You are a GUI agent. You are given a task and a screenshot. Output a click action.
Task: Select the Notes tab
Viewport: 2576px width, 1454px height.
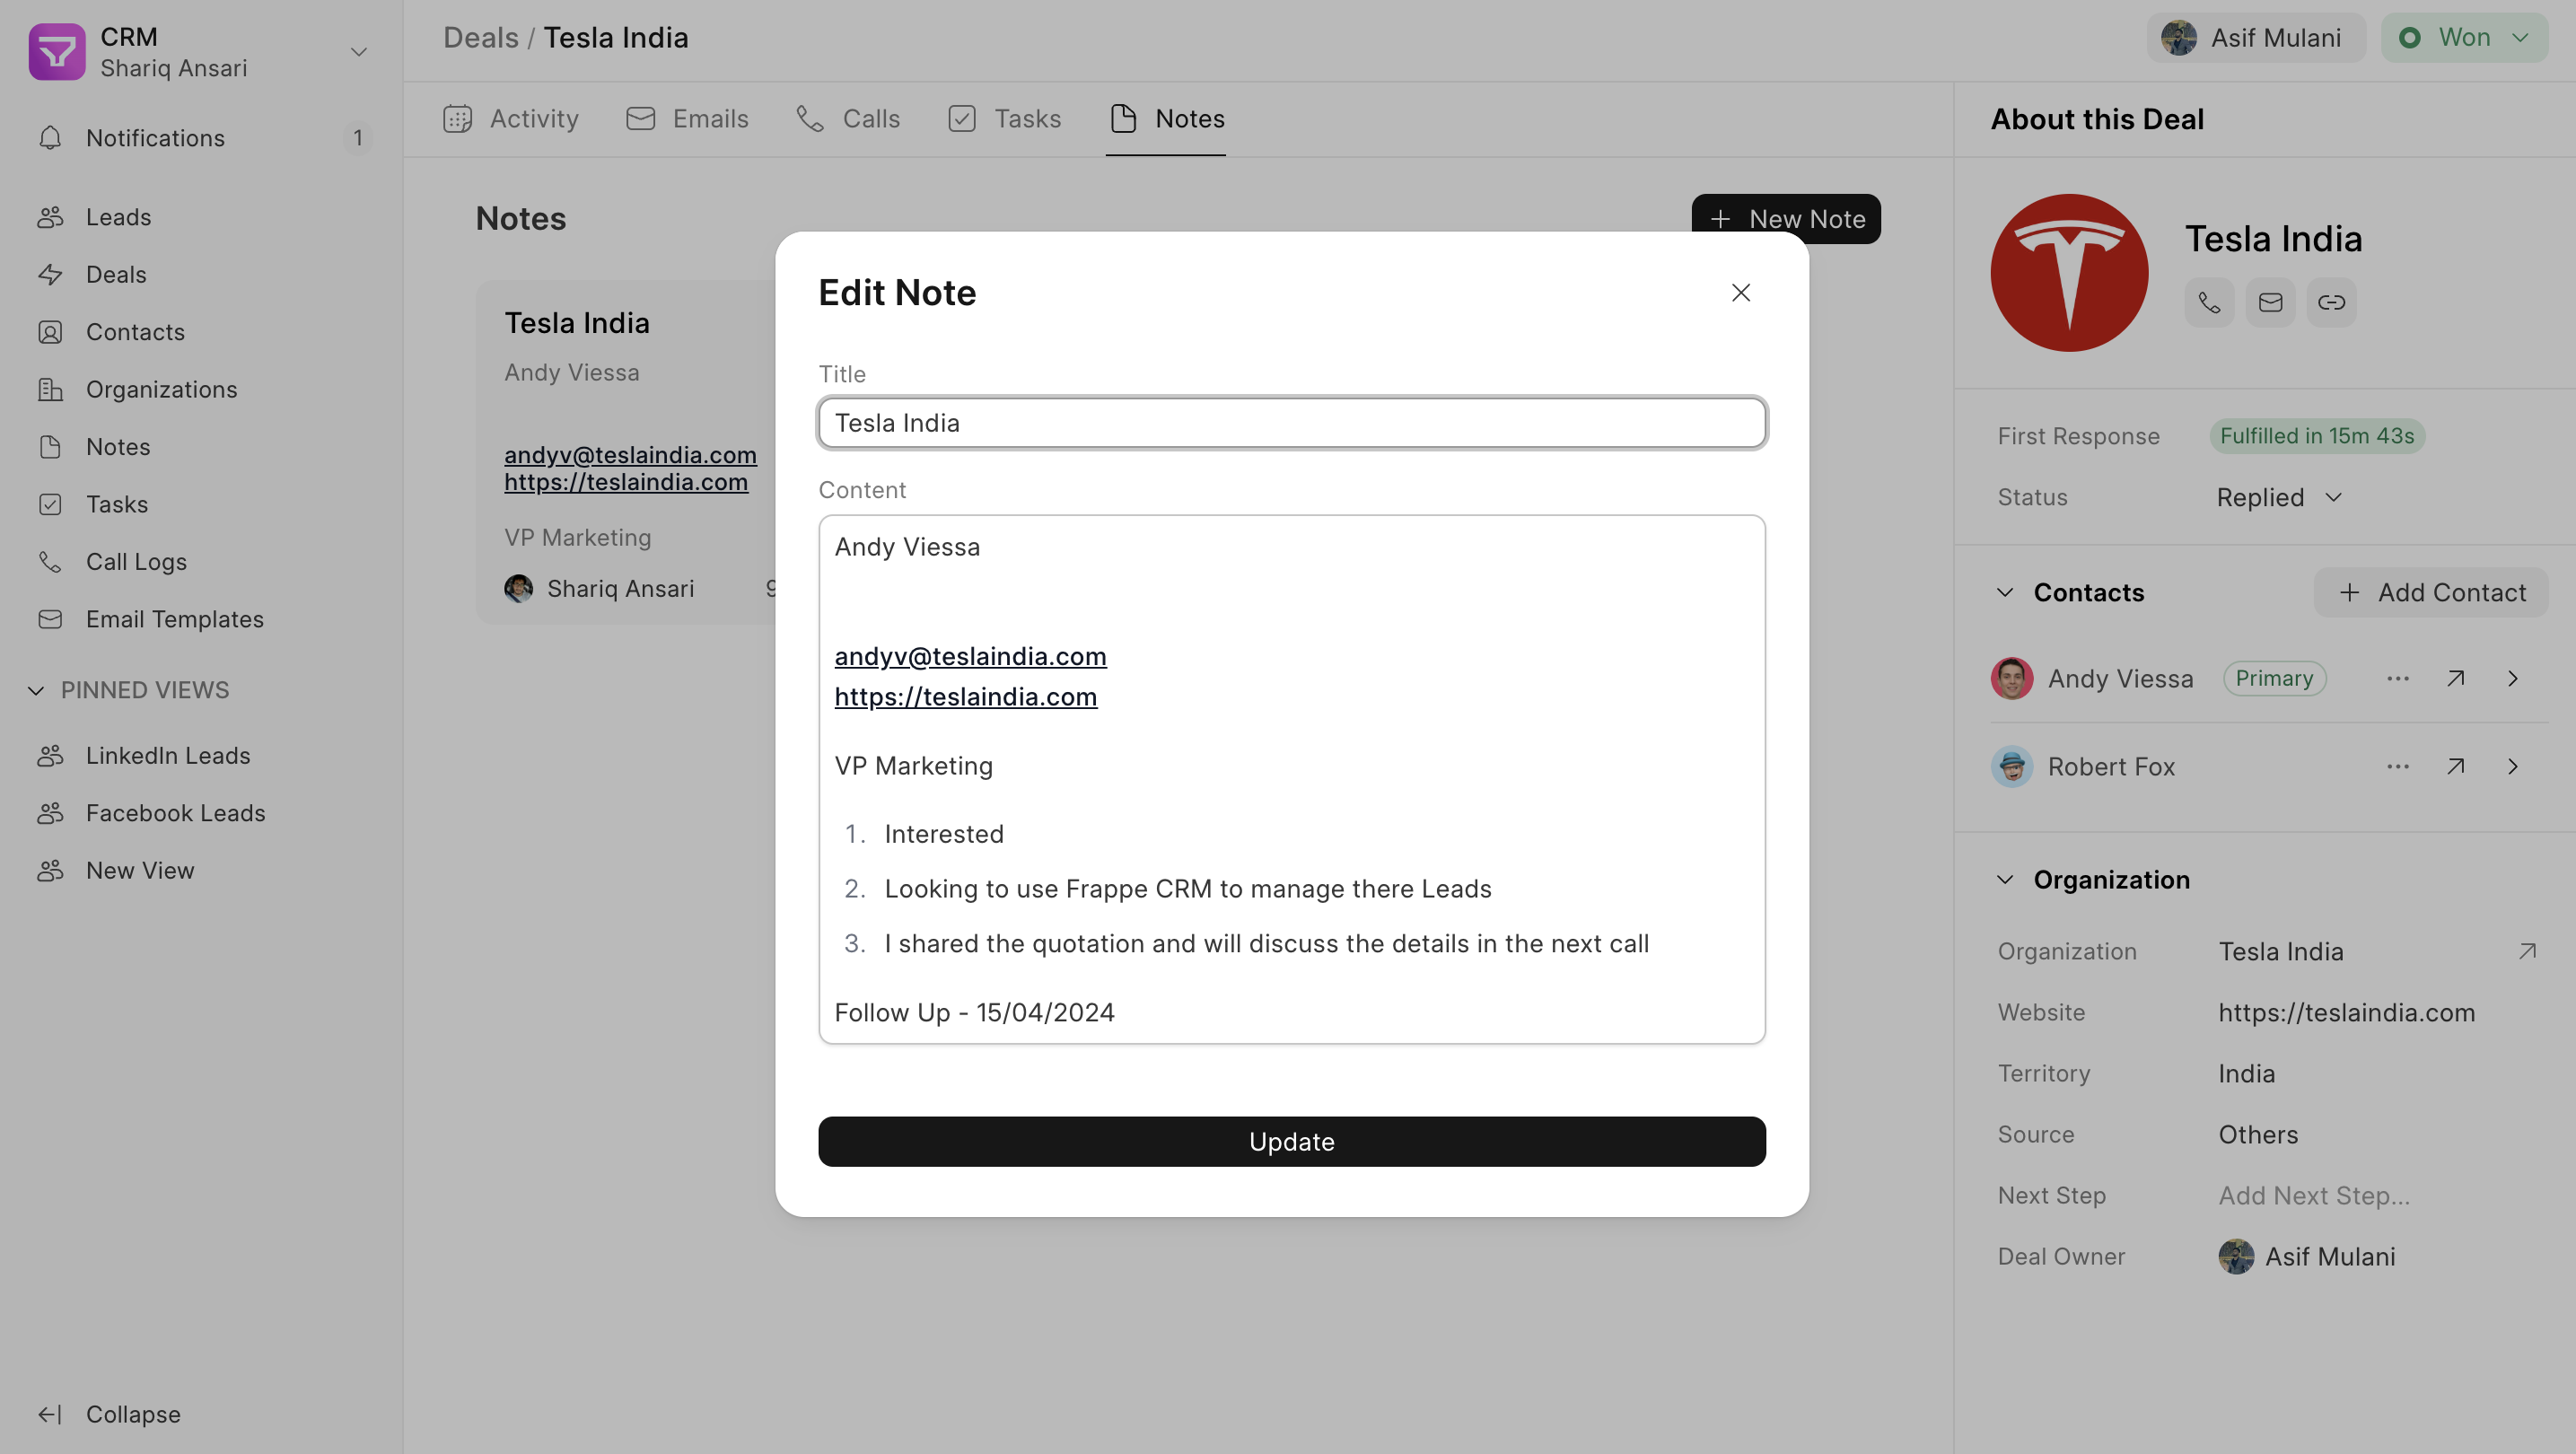(1166, 119)
